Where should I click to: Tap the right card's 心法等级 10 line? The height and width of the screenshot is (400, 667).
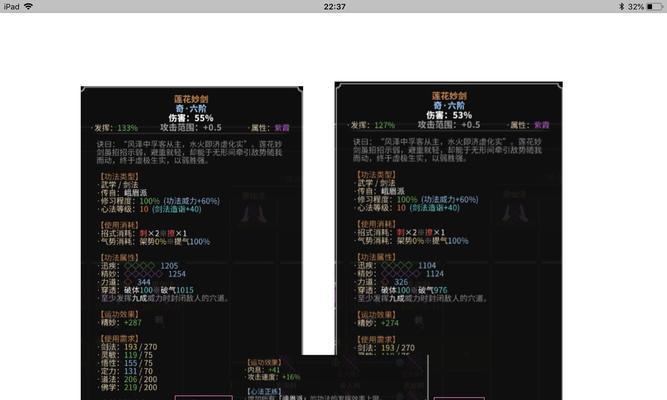point(409,208)
